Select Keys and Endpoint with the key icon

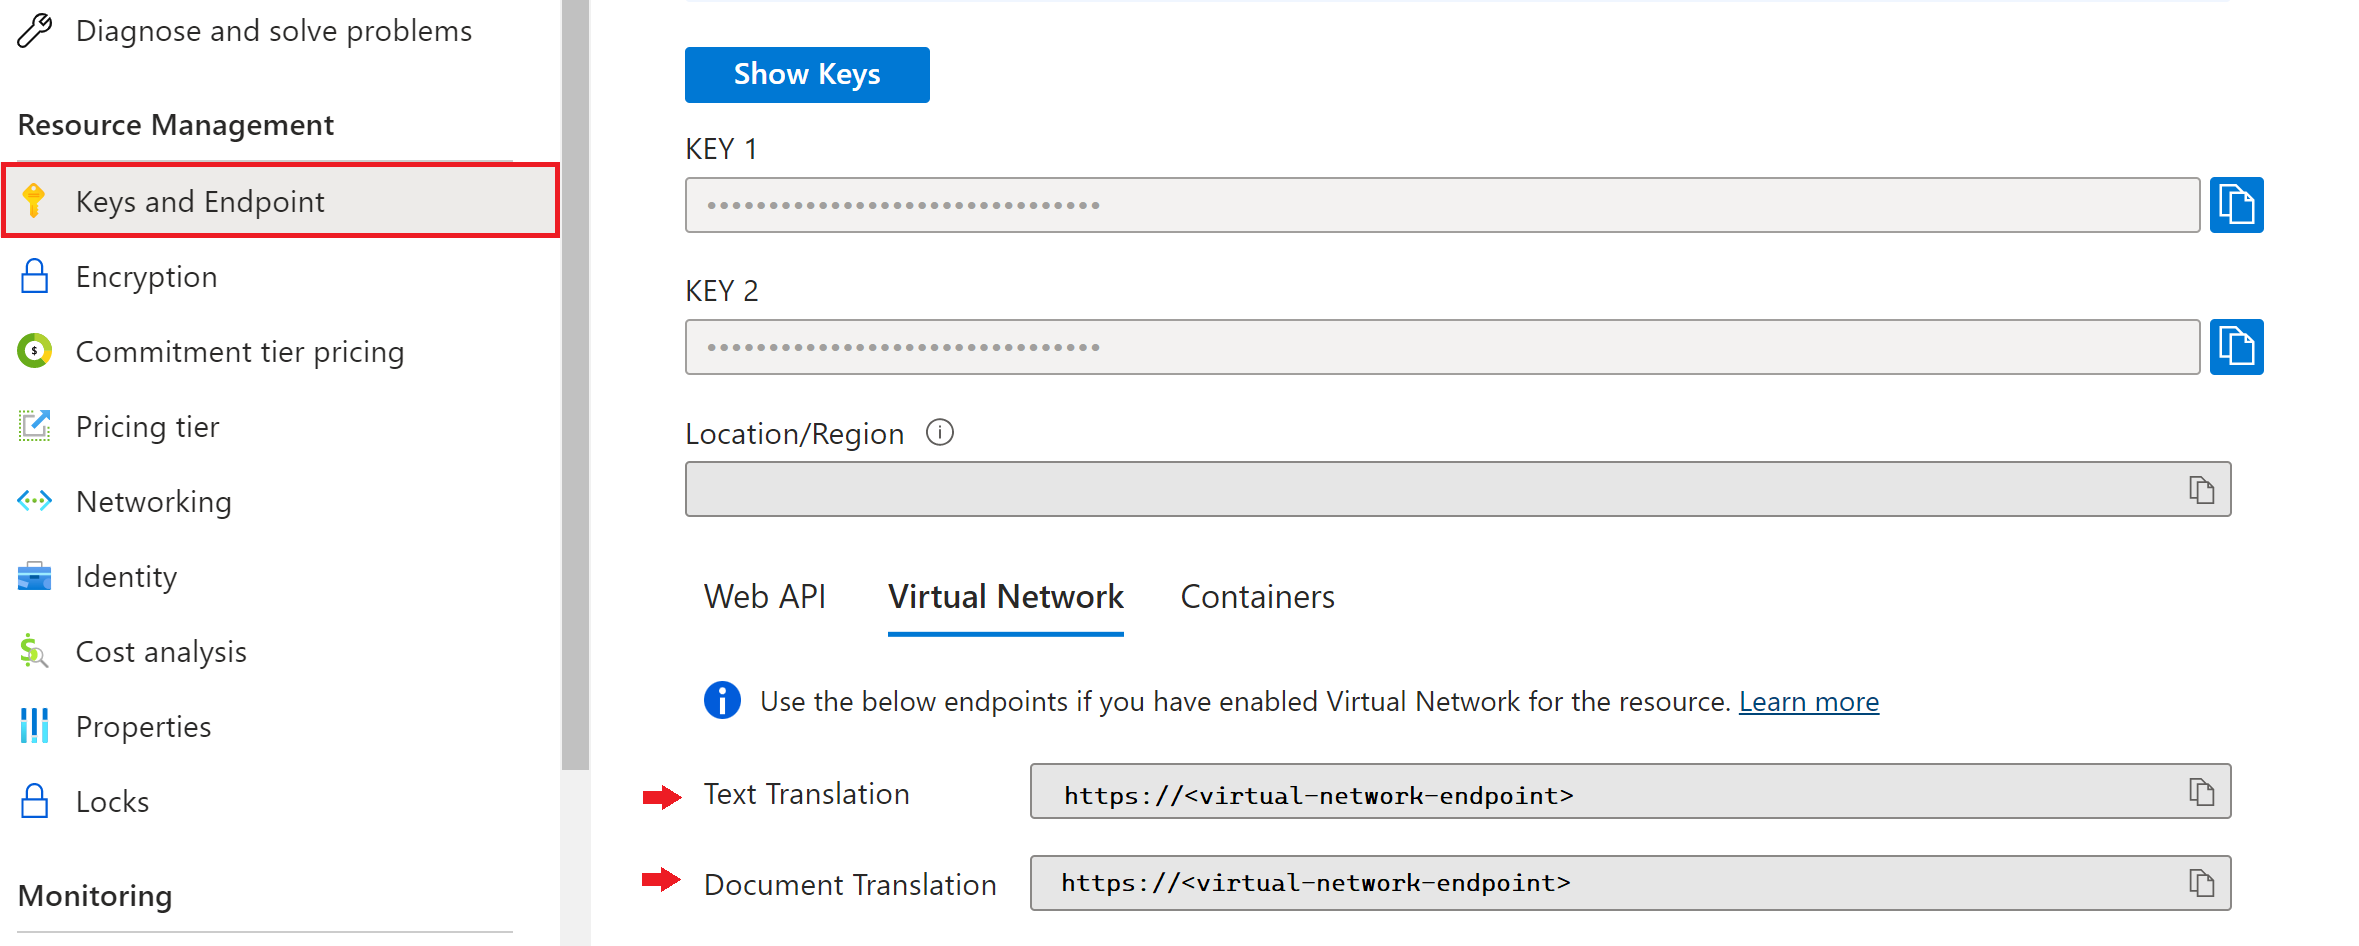(35, 201)
